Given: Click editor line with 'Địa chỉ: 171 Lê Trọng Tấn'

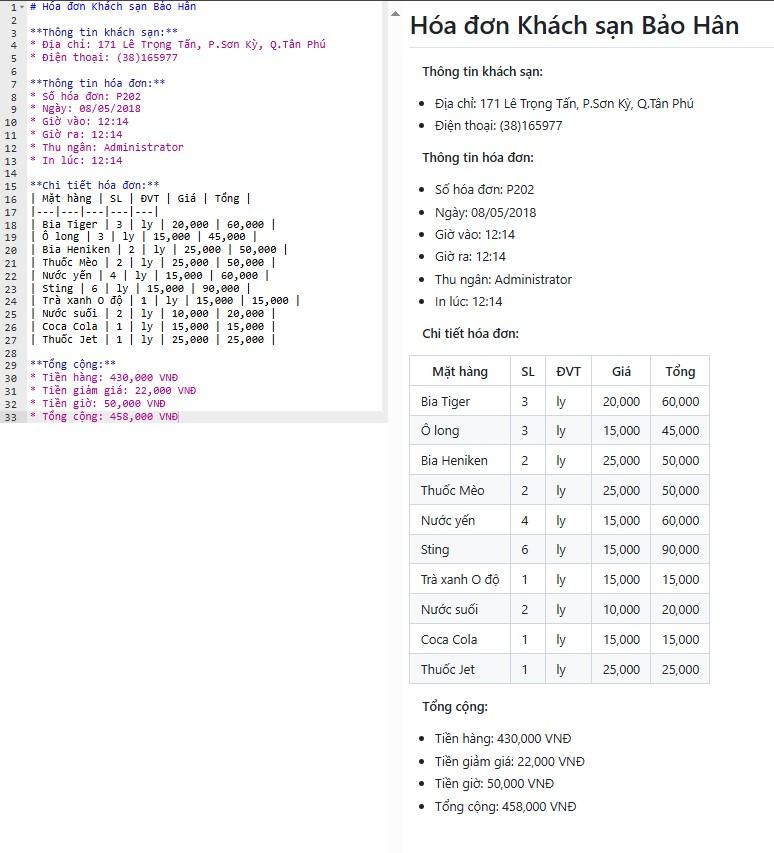Looking at the screenshot, I should pos(178,45).
